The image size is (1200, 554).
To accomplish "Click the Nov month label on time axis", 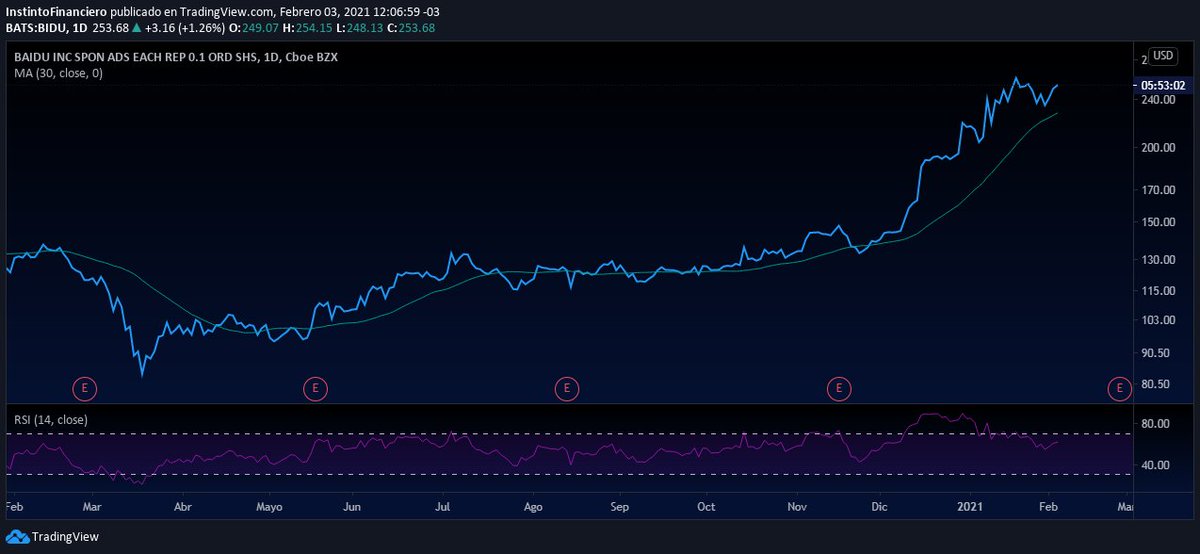I will pyautogui.click(x=797, y=507).
